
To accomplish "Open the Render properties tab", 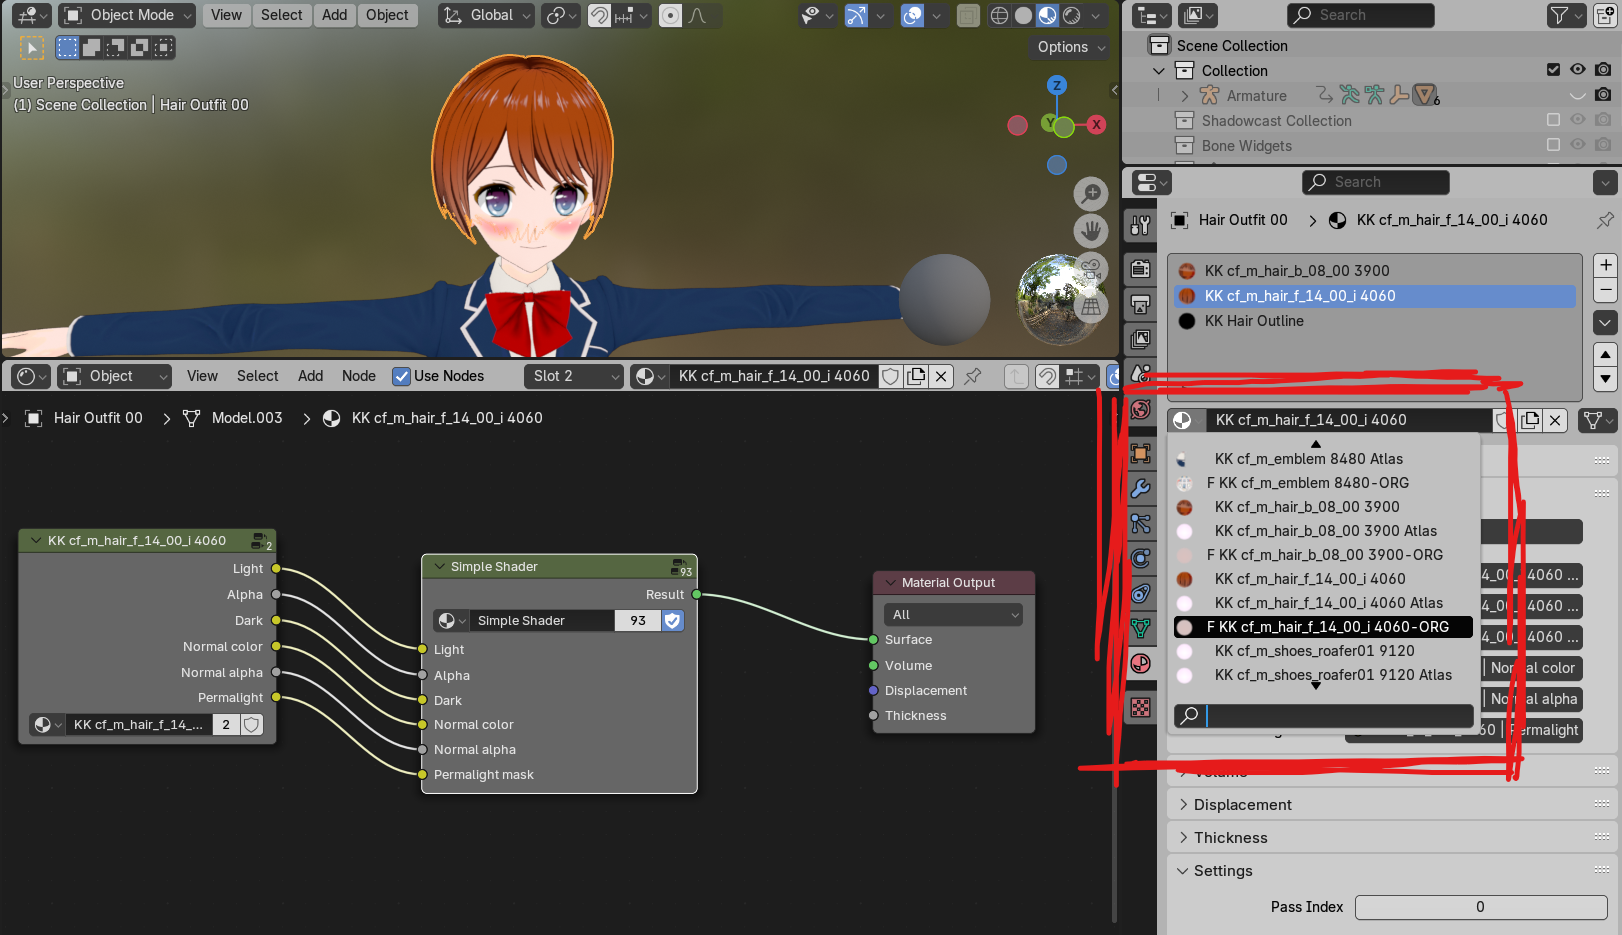I will (1141, 268).
